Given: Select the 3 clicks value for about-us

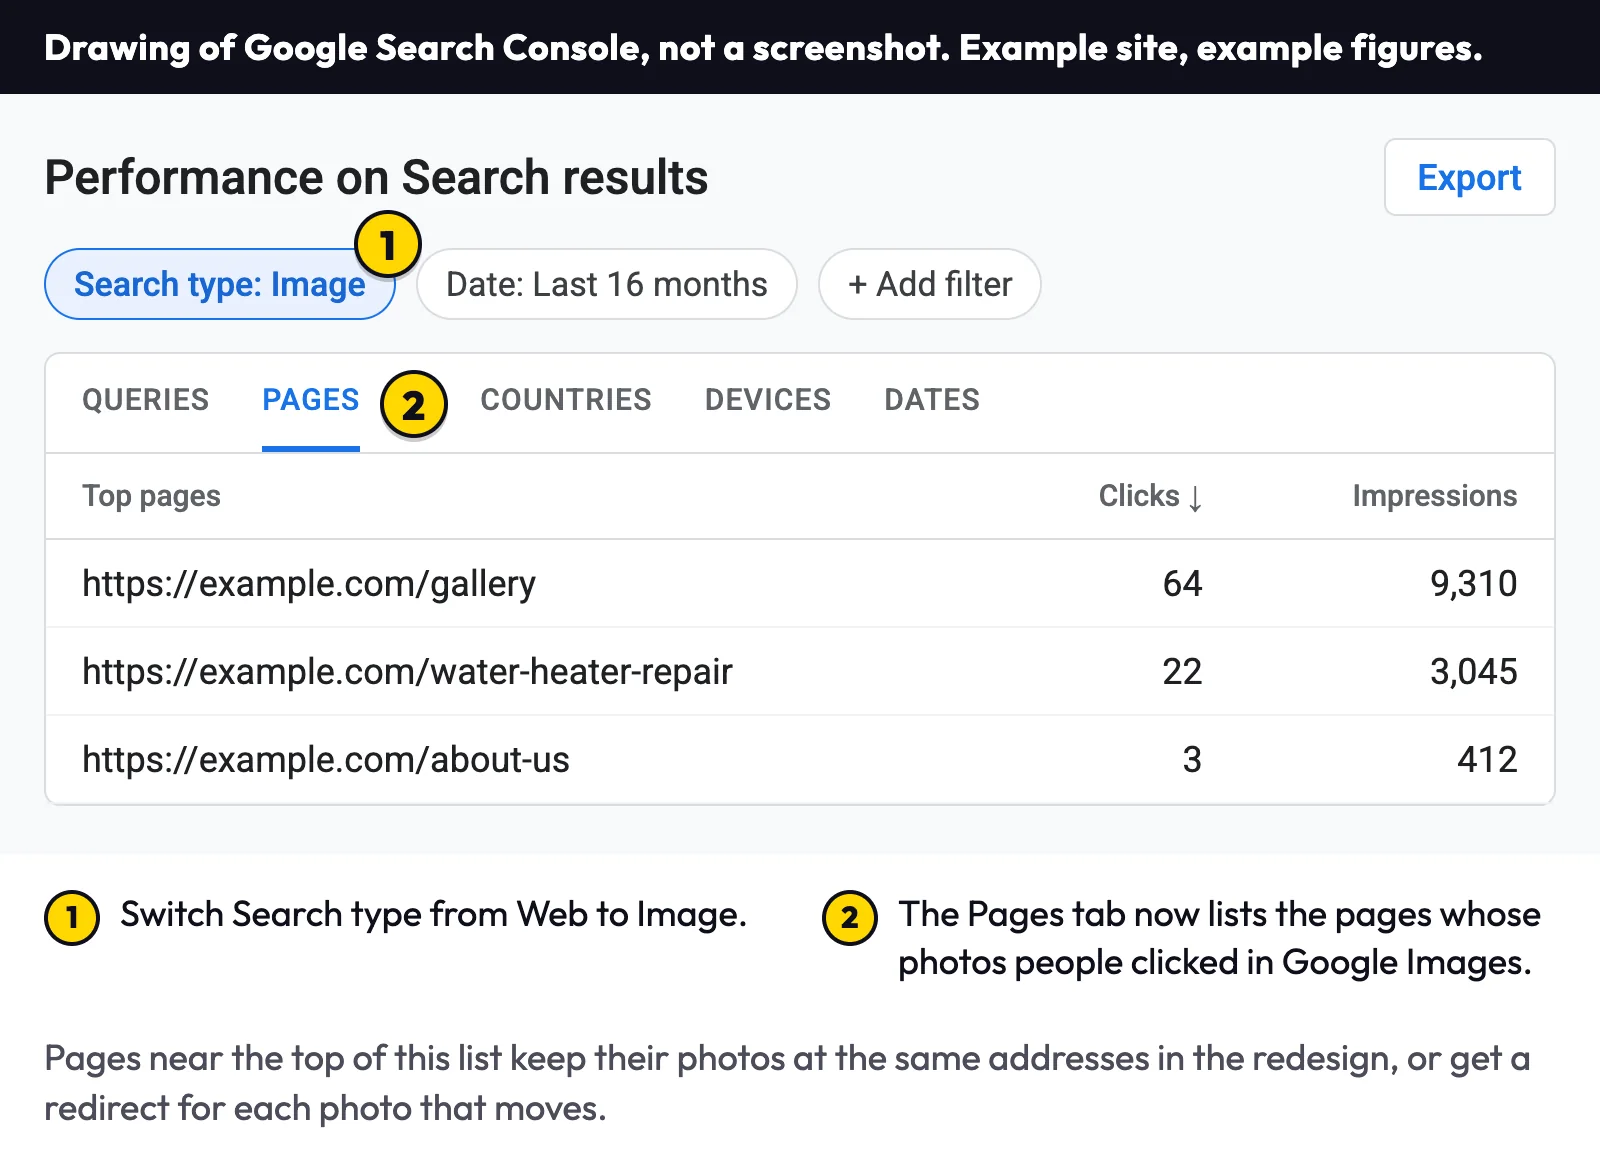Looking at the screenshot, I should click(x=1192, y=760).
